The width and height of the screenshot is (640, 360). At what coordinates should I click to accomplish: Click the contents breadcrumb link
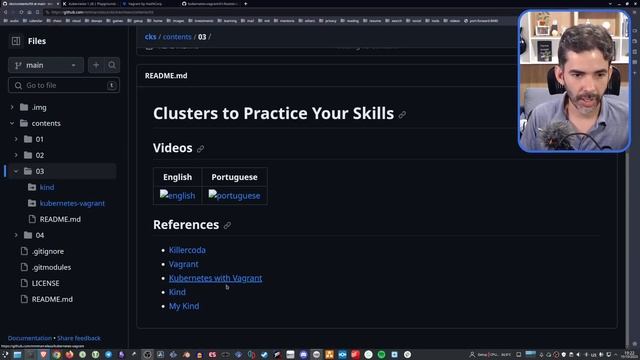177,37
